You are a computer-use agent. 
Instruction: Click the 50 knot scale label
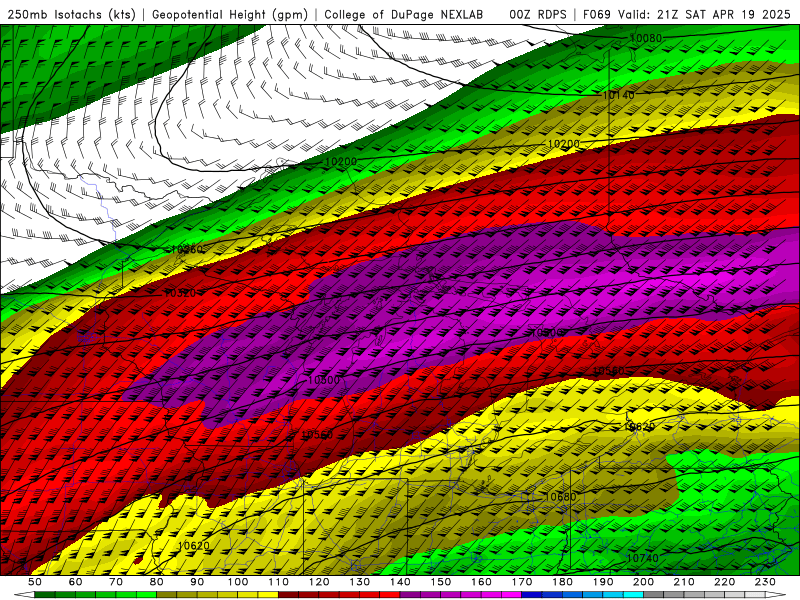tap(35, 582)
